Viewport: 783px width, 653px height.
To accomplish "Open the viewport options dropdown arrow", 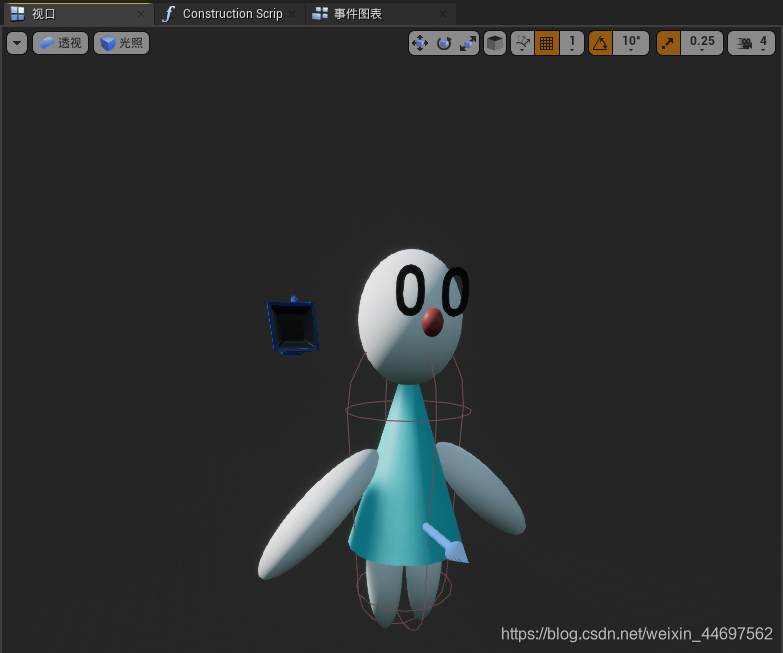I will pyautogui.click(x=17, y=43).
